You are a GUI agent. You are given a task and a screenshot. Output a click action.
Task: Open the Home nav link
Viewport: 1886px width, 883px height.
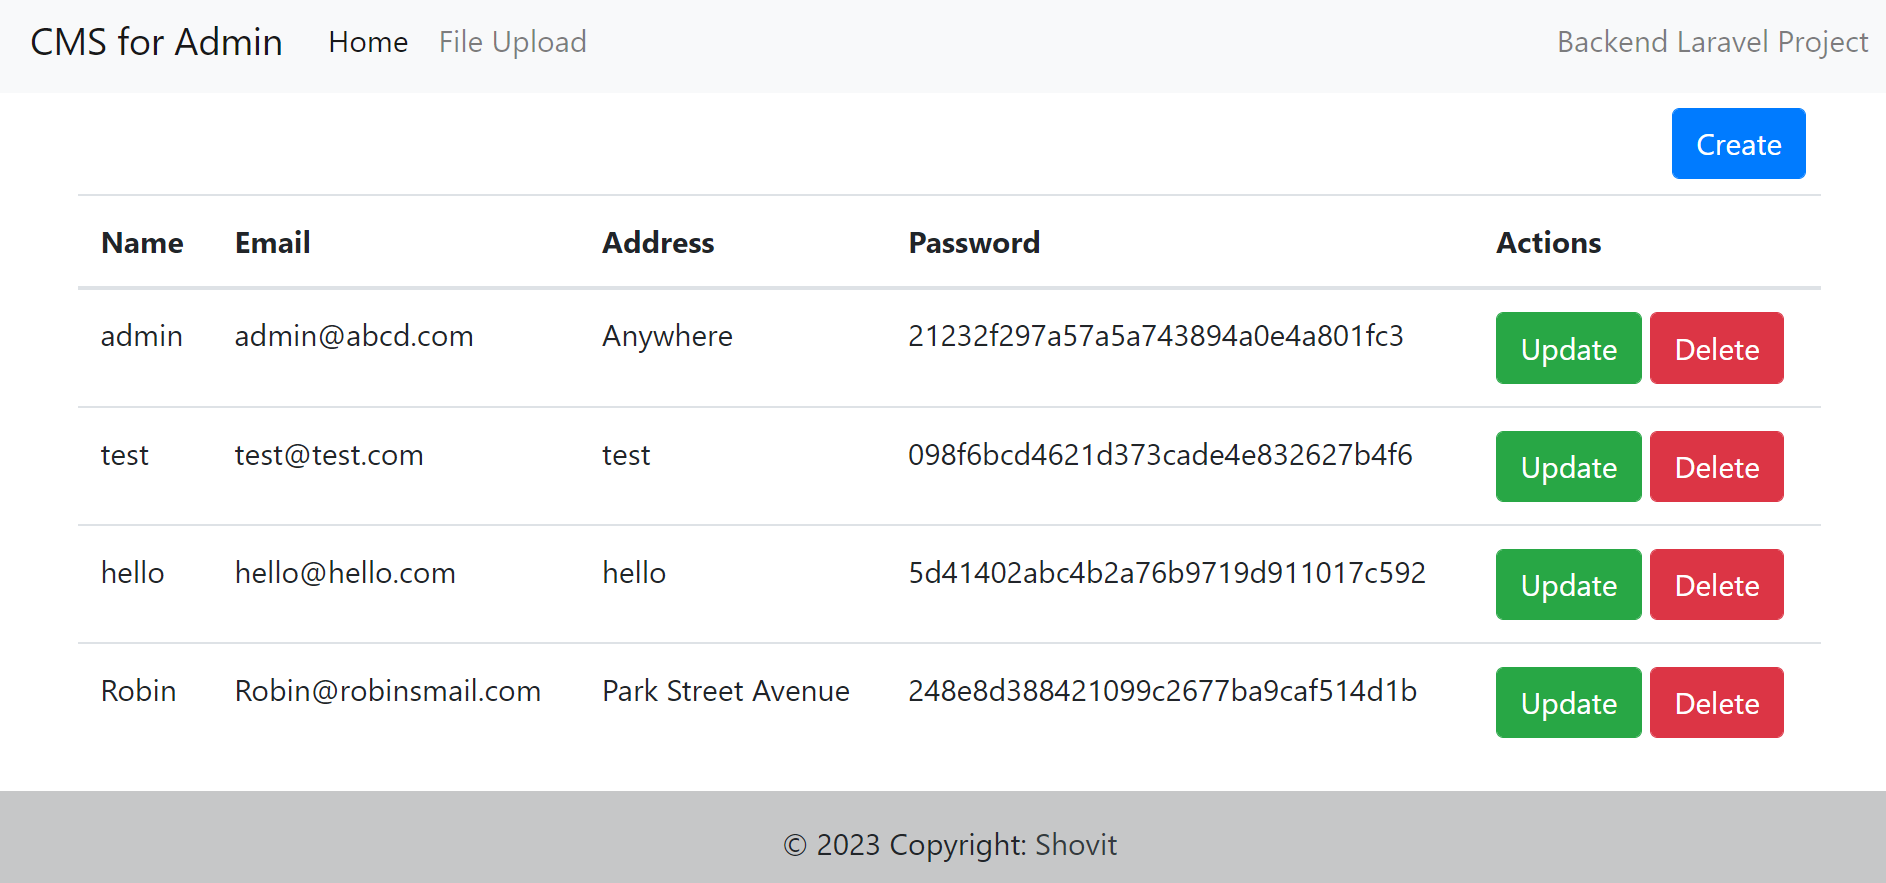[x=368, y=42]
